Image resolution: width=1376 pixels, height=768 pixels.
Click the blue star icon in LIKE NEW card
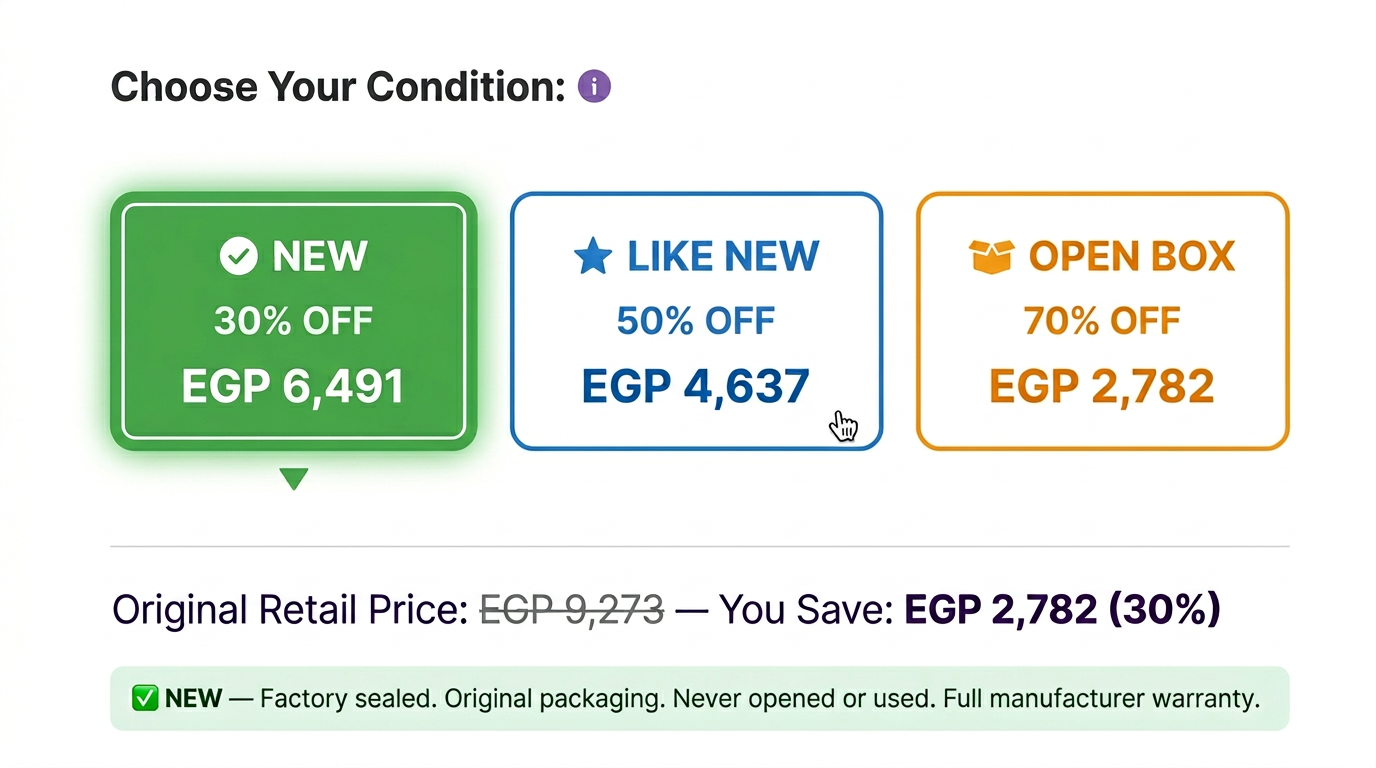(x=592, y=256)
